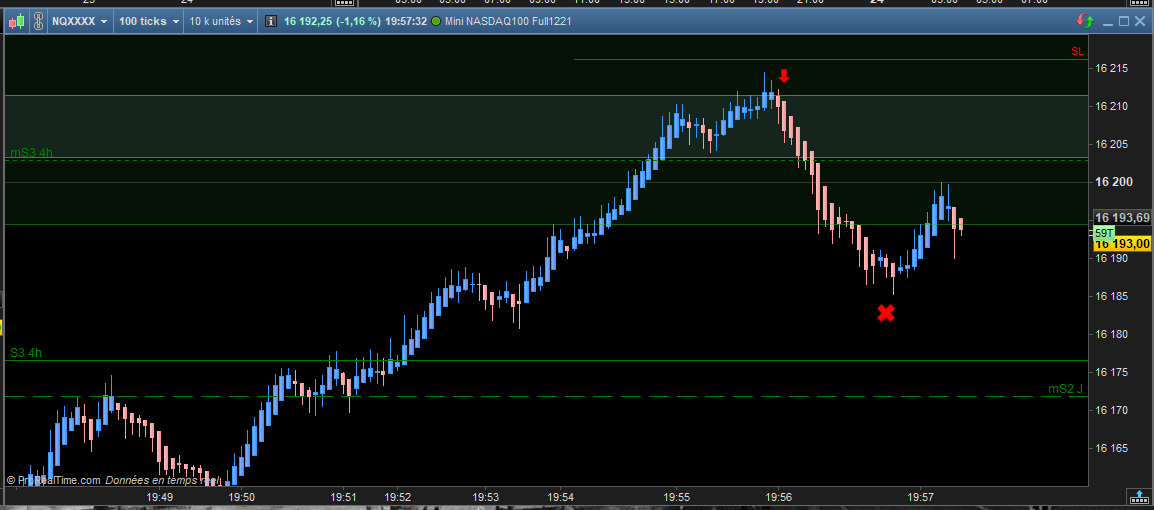Click 16 205 on the price scale
Image resolution: width=1154 pixels, height=510 pixels.
(1111, 144)
